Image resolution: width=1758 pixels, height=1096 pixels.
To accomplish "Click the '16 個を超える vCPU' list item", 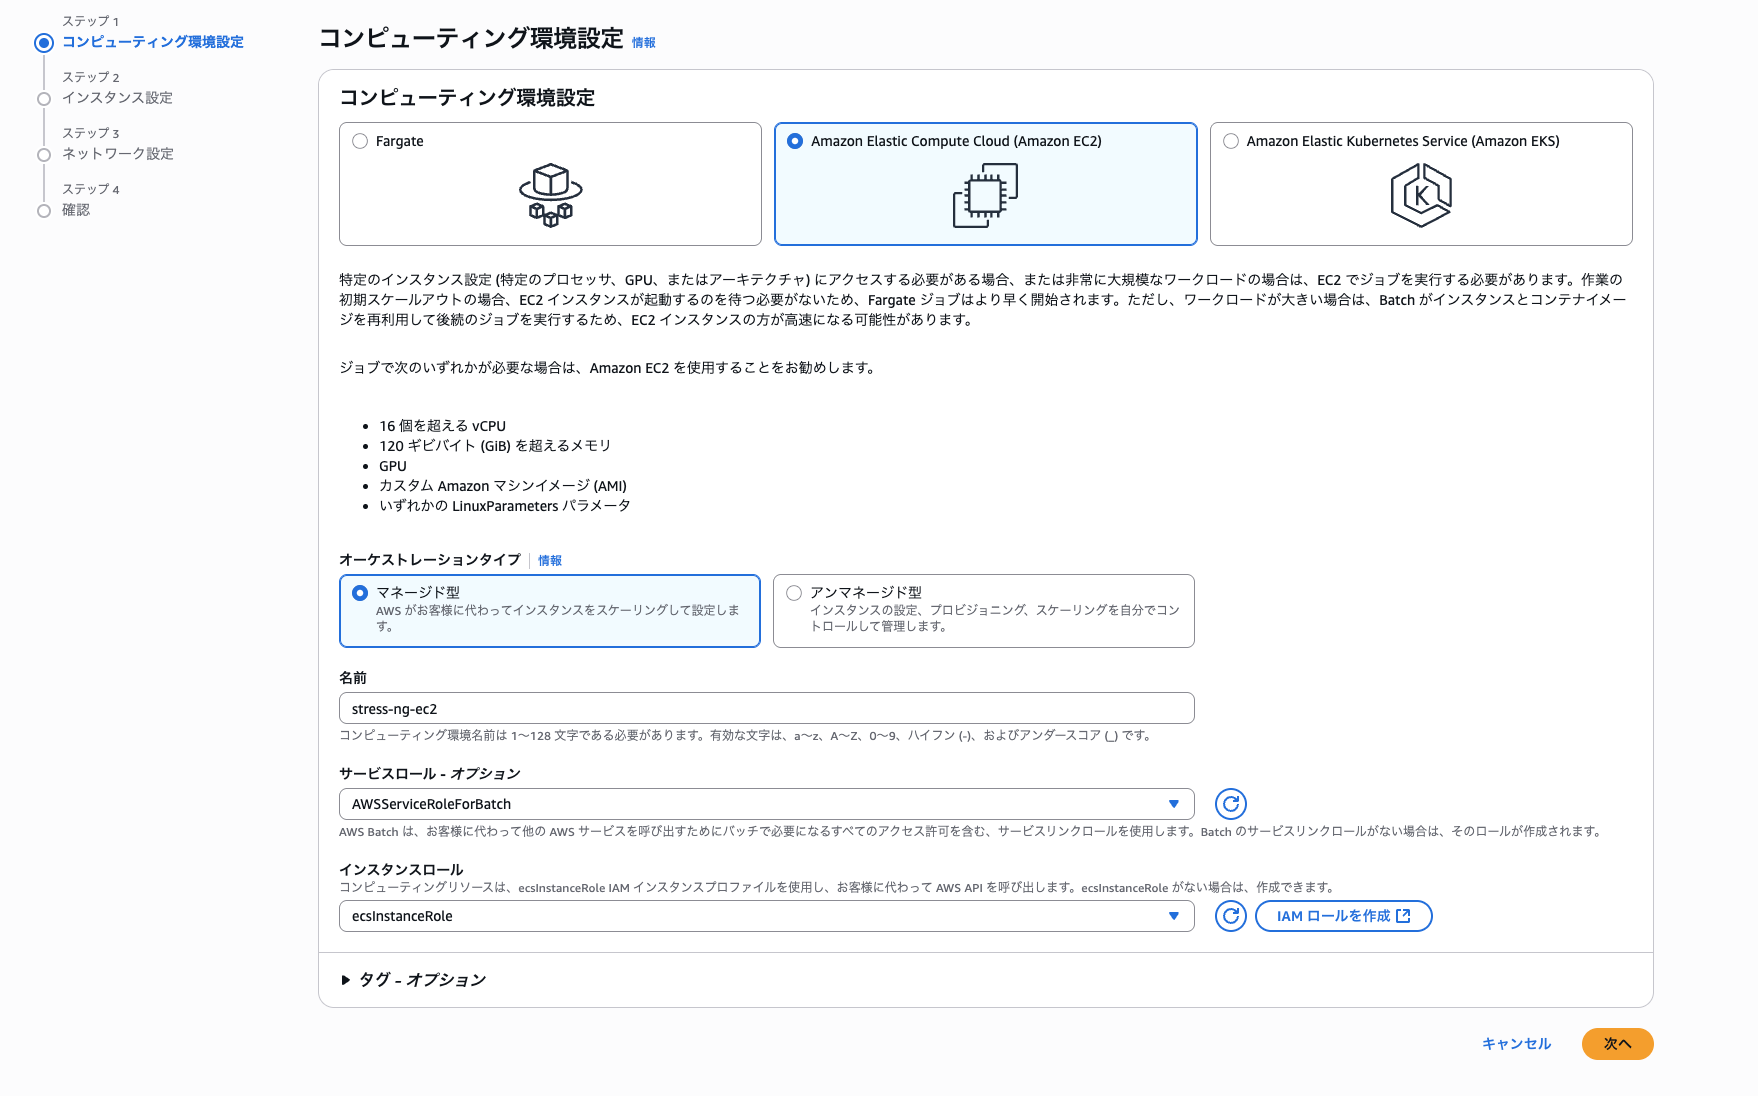I will pyautogui.click(x=442, y=426).
